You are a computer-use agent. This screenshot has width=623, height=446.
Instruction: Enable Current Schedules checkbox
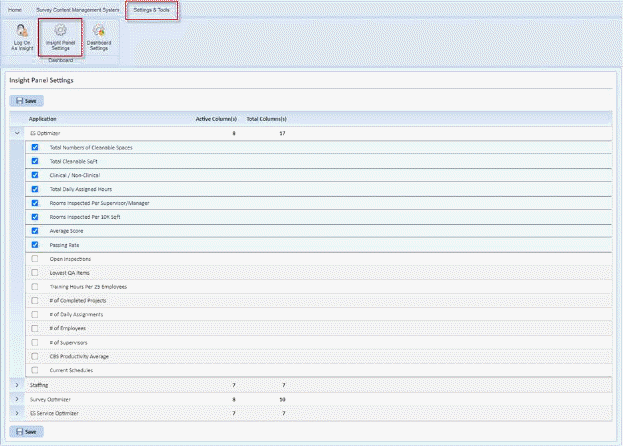click(x=35, y=370)
